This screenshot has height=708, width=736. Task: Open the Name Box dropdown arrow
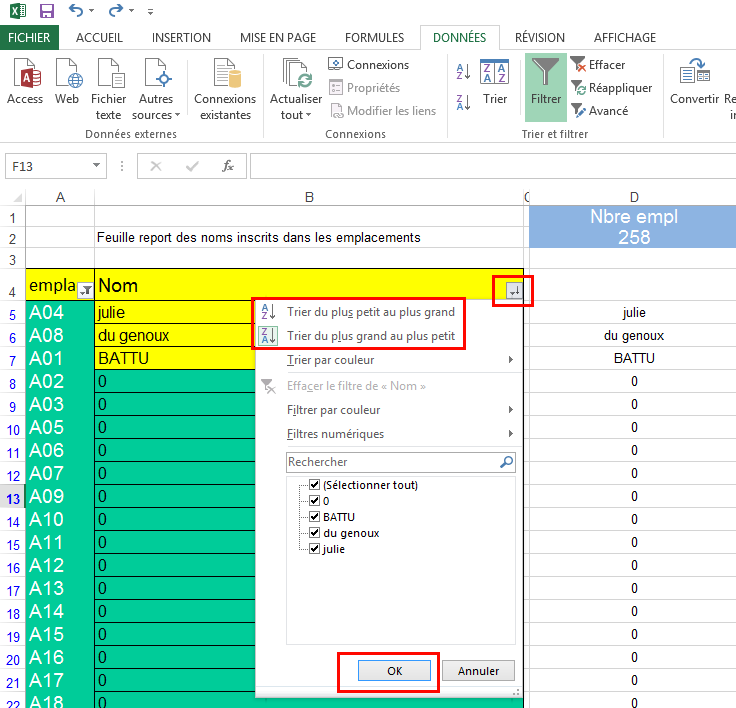click(97, 166)
